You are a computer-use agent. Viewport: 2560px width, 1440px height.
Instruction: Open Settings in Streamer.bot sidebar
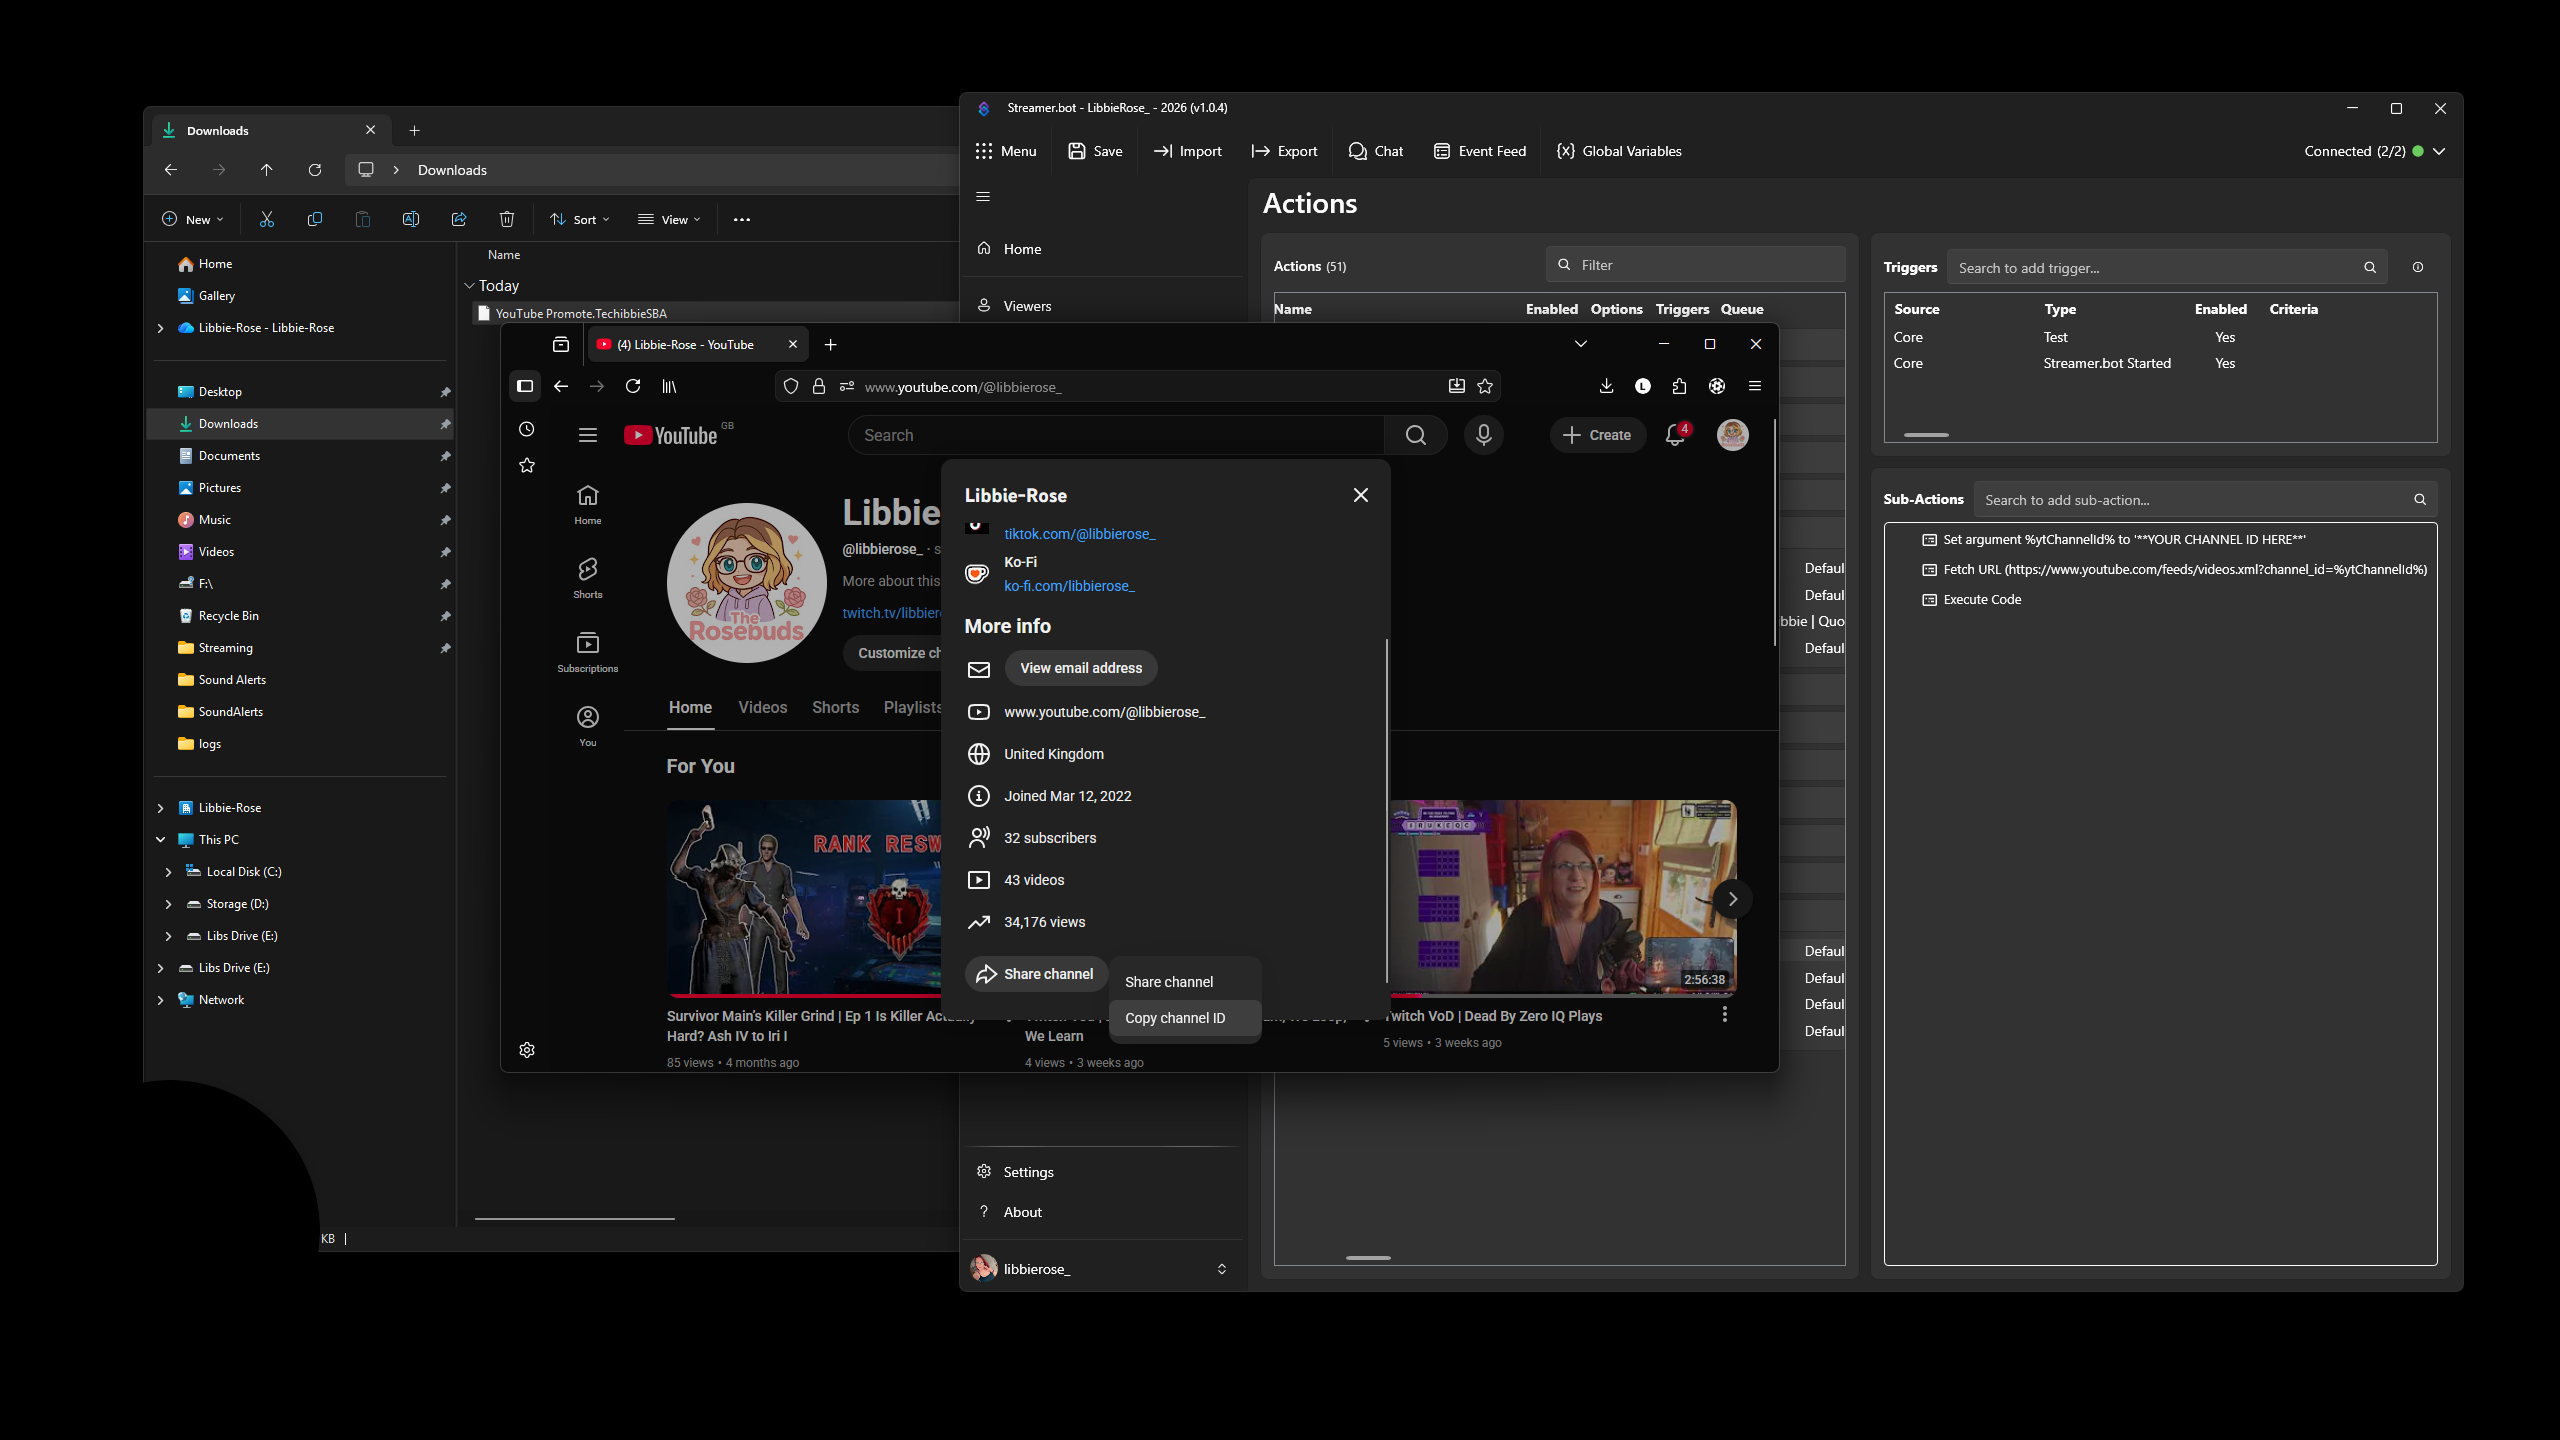(x=1103, y=1172)
